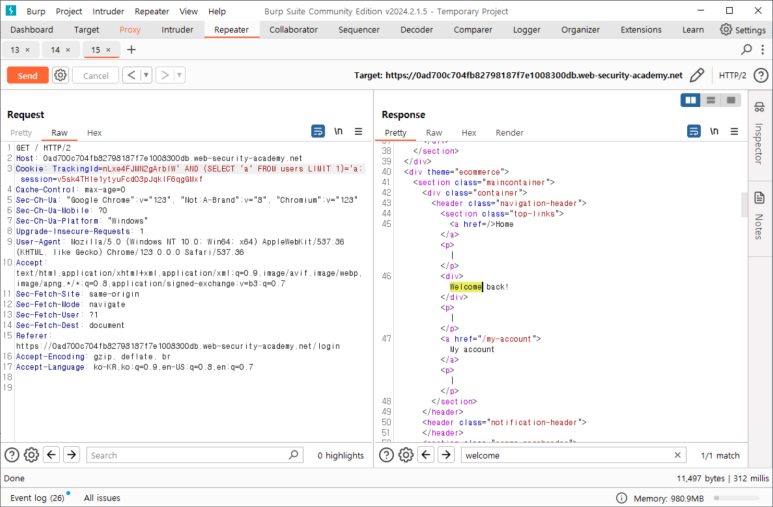Click the Burp Suite logo icon
This screenshot has width=773, height=507.
coord(10,10)
